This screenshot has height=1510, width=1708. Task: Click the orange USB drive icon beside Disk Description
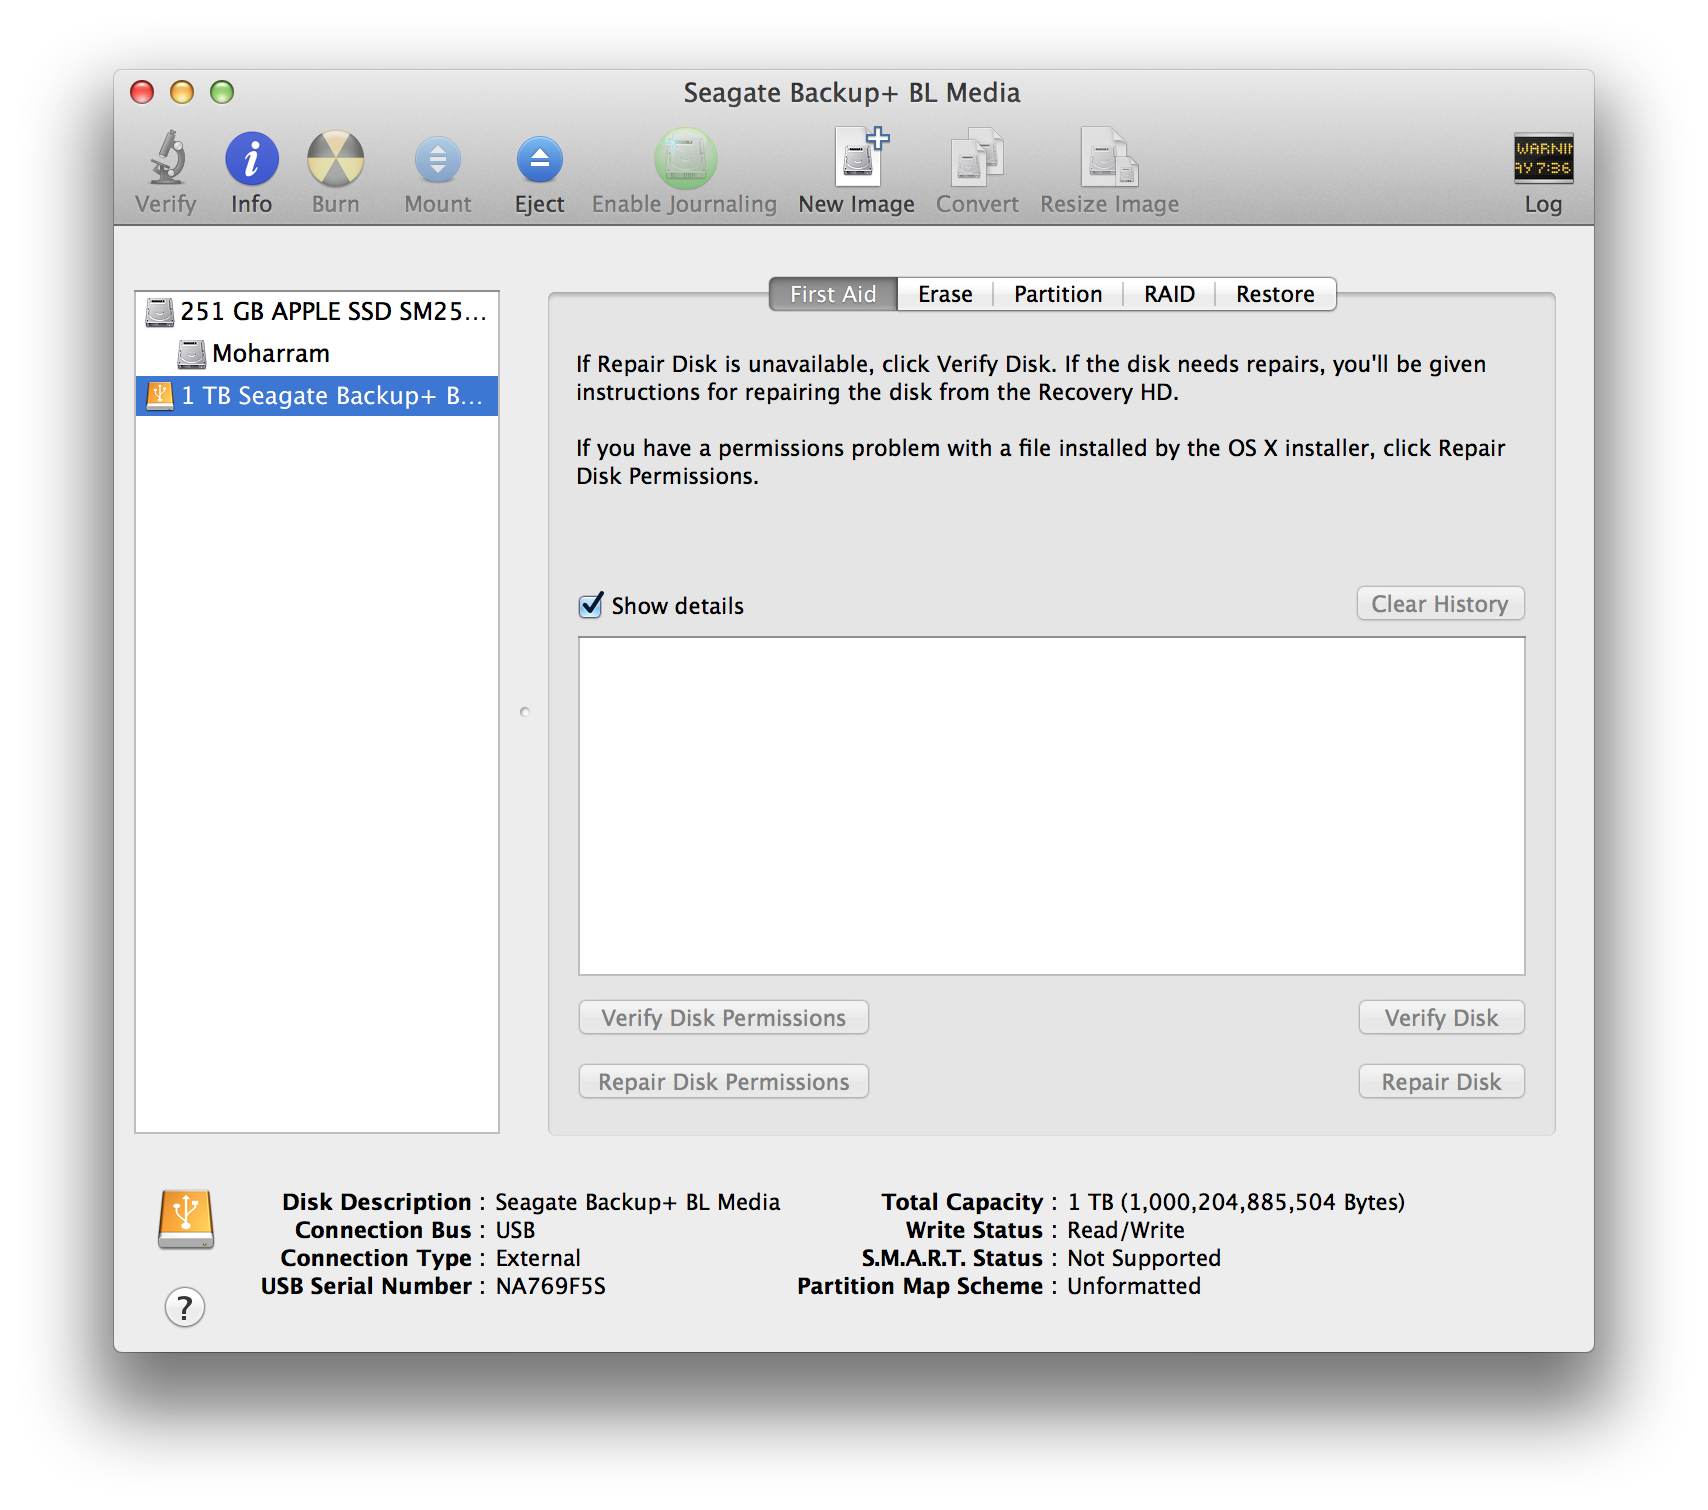[x=186, y=1219]
